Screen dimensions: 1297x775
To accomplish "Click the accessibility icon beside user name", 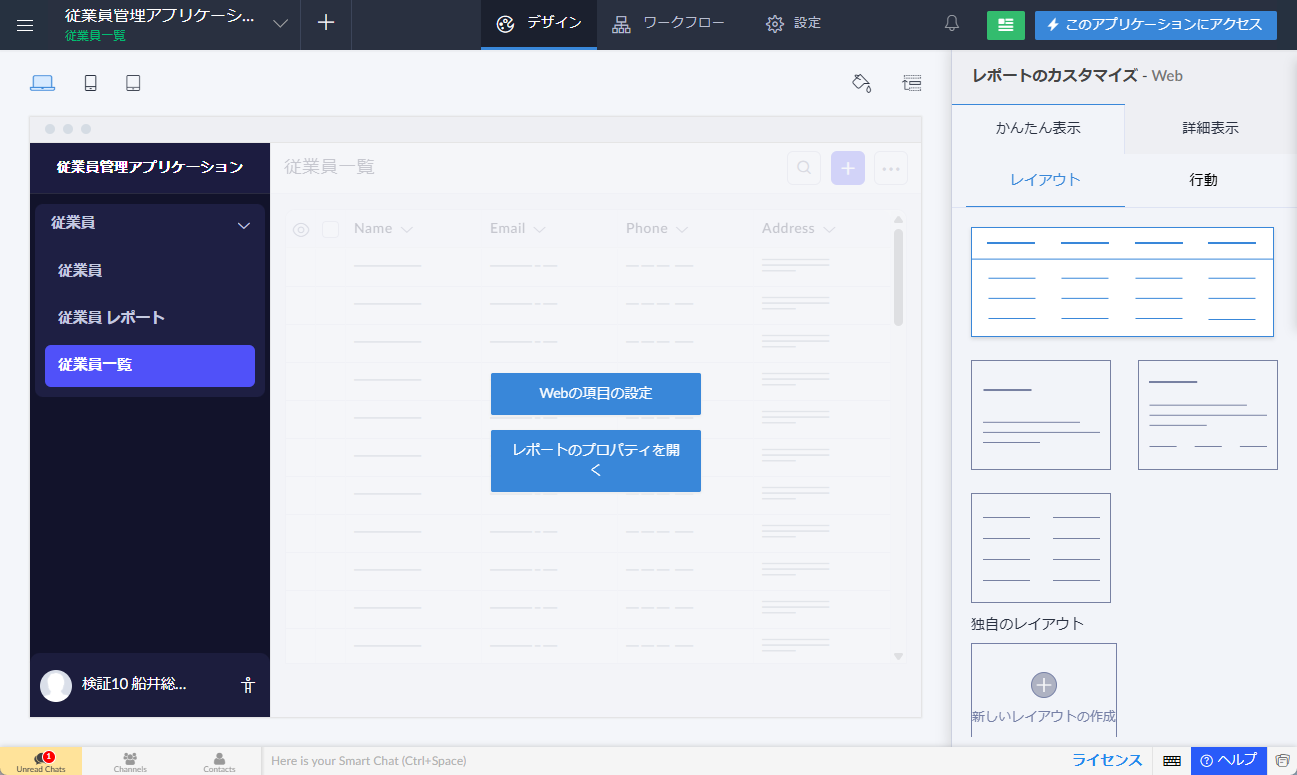I will (x=248, y=685).
